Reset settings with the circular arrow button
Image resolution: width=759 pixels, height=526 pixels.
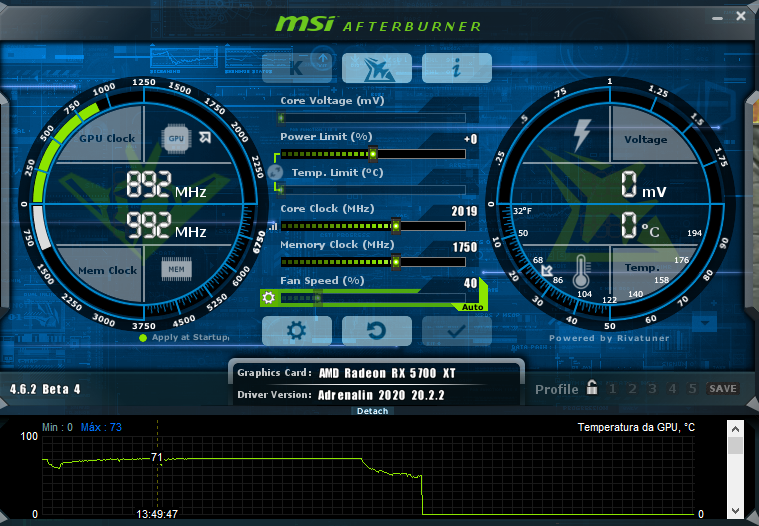pyautogui.click(x=377, y=331)
